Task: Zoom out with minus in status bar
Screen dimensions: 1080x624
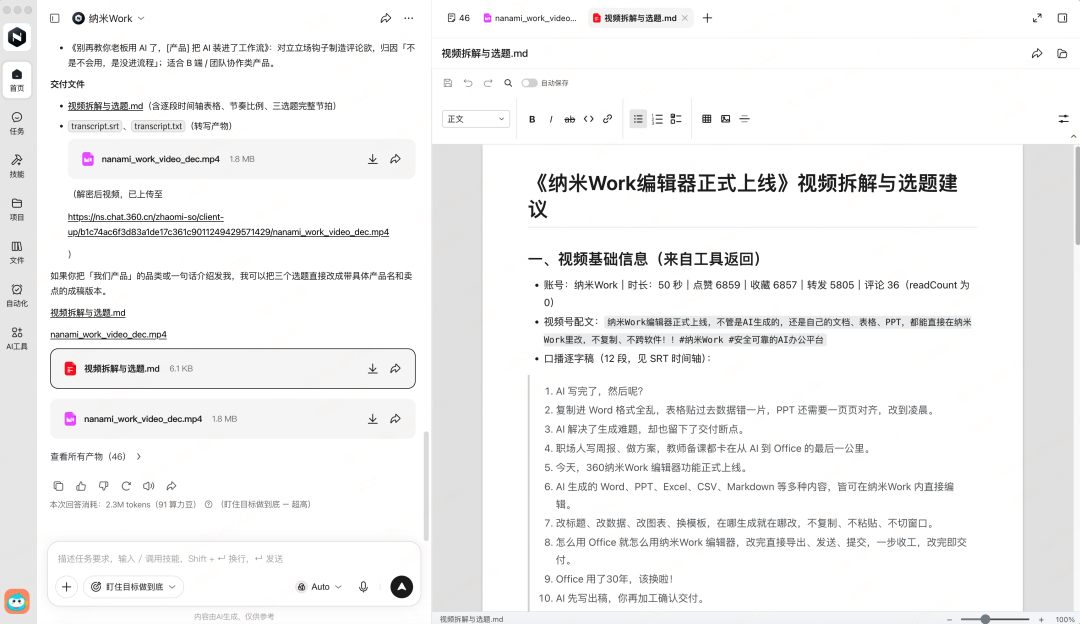Action: point(949,619)
